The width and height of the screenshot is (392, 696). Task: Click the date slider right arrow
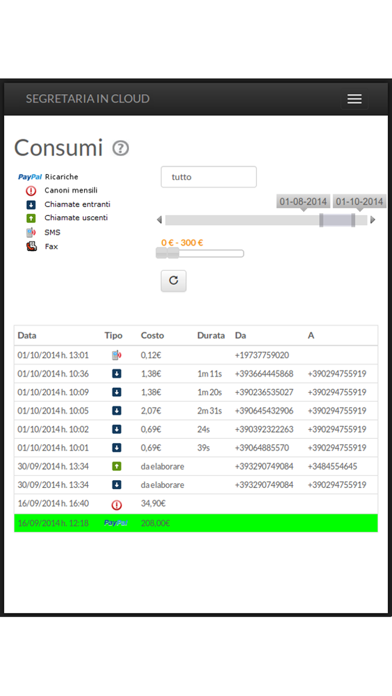point(372,220)
